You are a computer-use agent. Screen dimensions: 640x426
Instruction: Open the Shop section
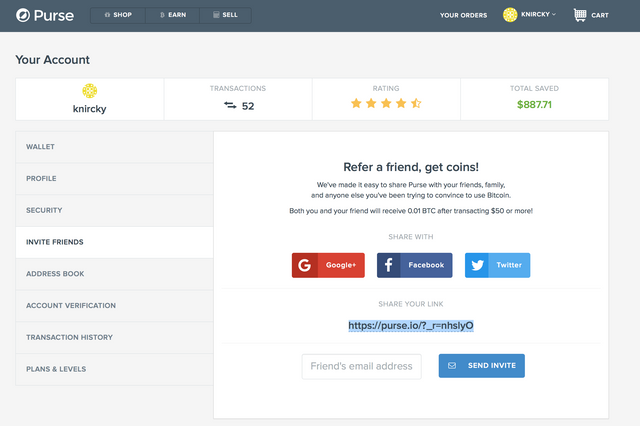pos(118,15)
